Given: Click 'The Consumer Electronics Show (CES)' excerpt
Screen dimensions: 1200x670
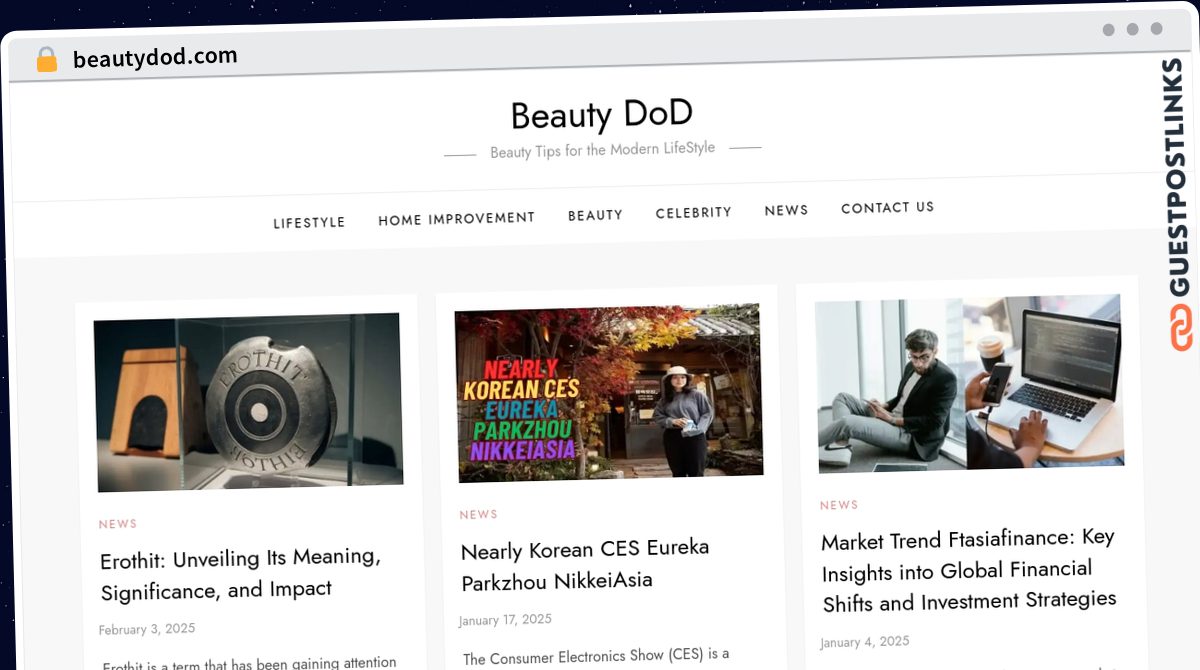Looking at the screenshot, I should [596, 657].
